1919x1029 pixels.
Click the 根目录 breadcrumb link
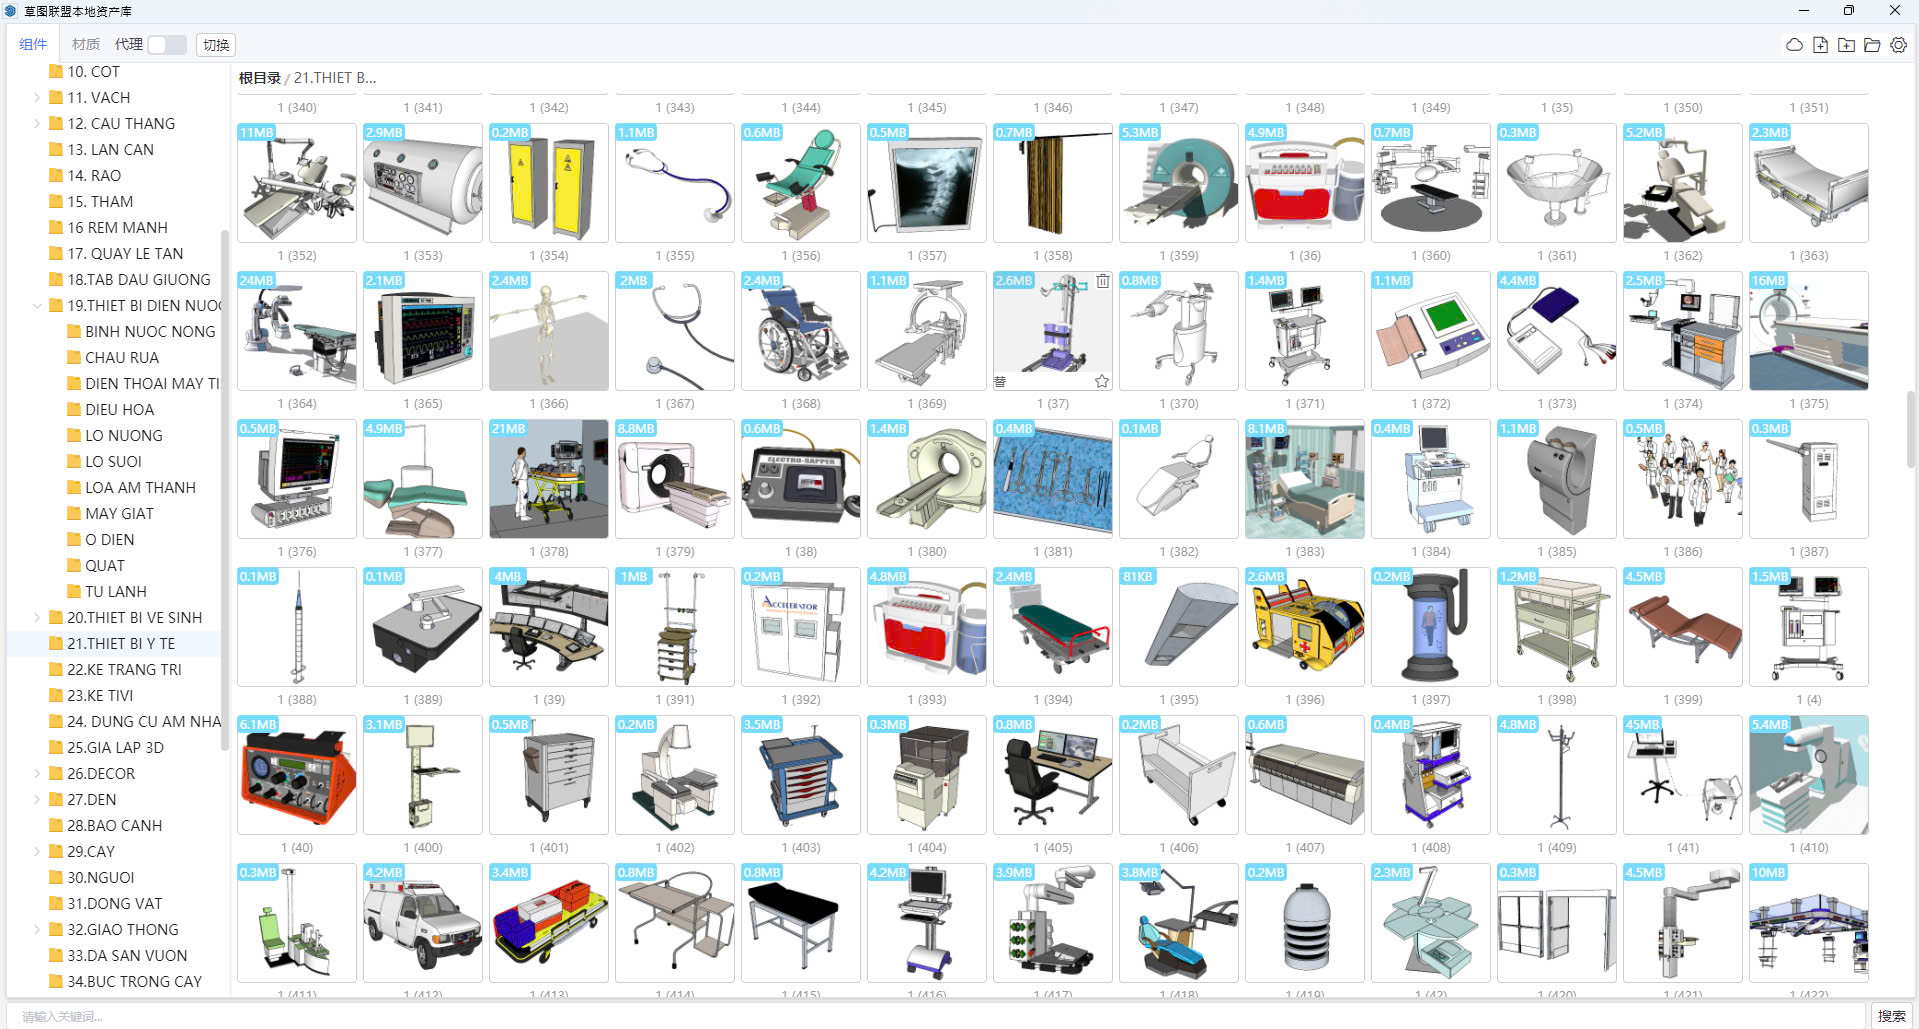[x=259, y=78]
